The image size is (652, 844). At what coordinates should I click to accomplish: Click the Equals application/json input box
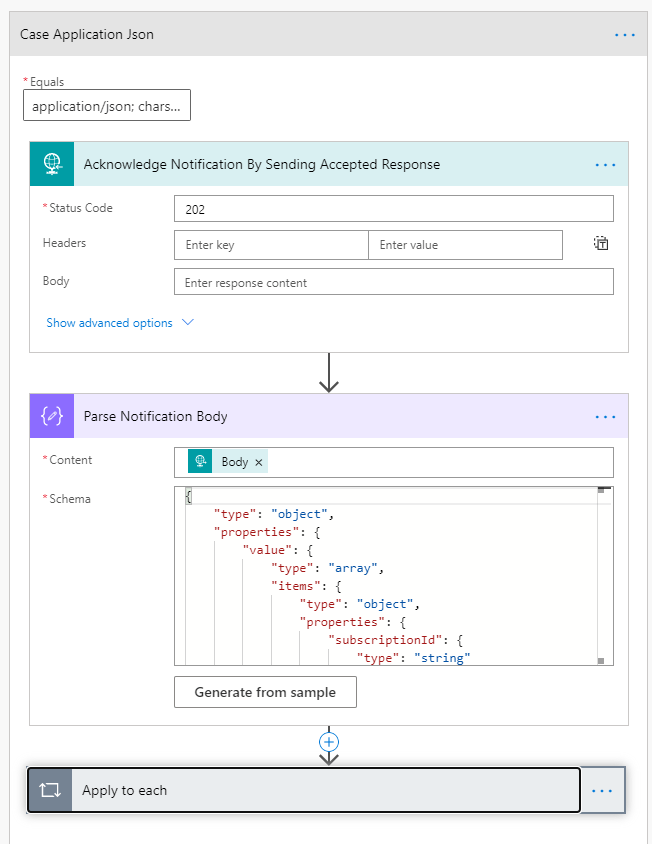[107, 106]
